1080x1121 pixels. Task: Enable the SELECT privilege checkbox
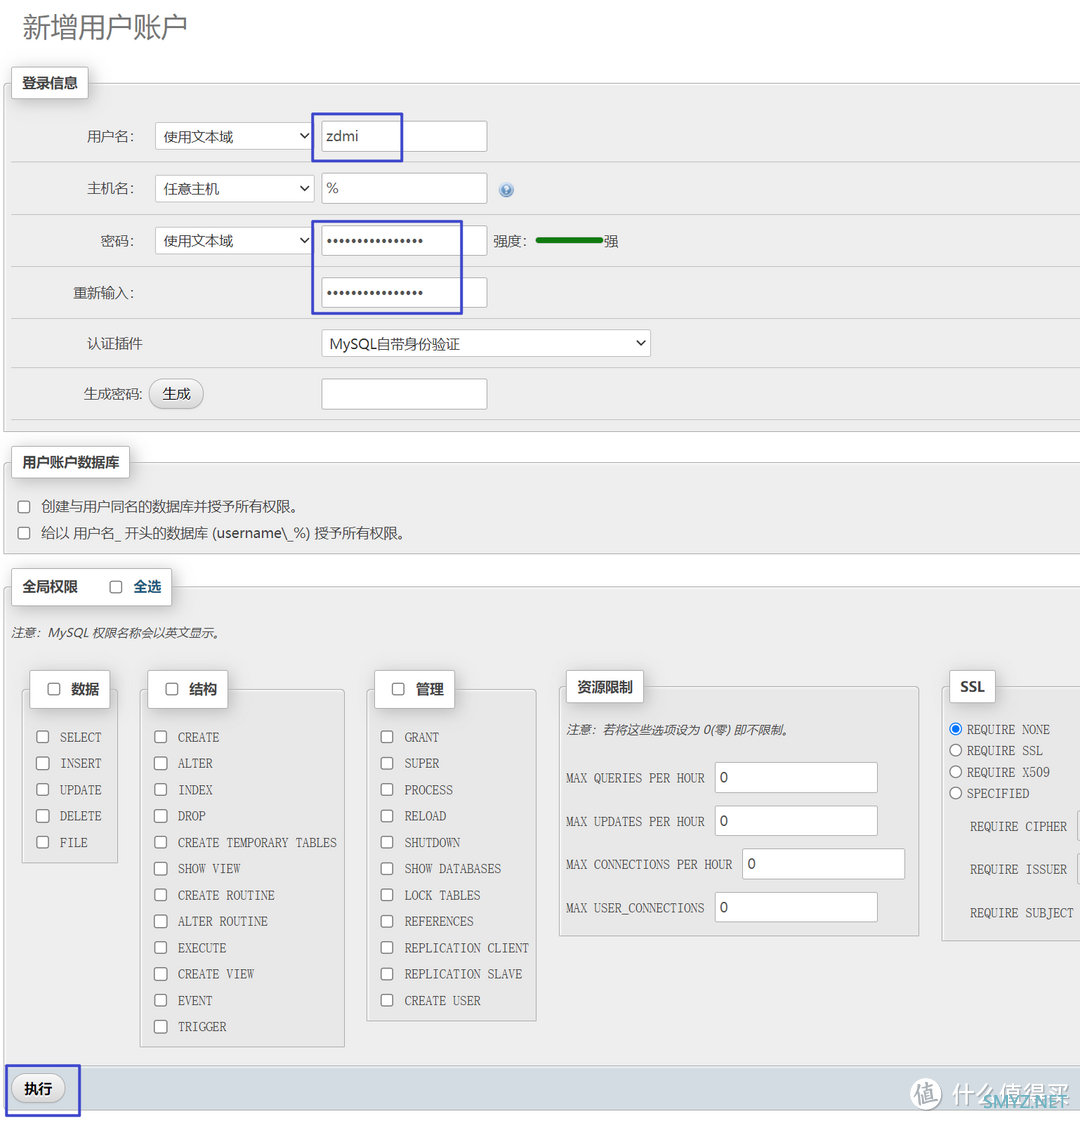(43, 737)
